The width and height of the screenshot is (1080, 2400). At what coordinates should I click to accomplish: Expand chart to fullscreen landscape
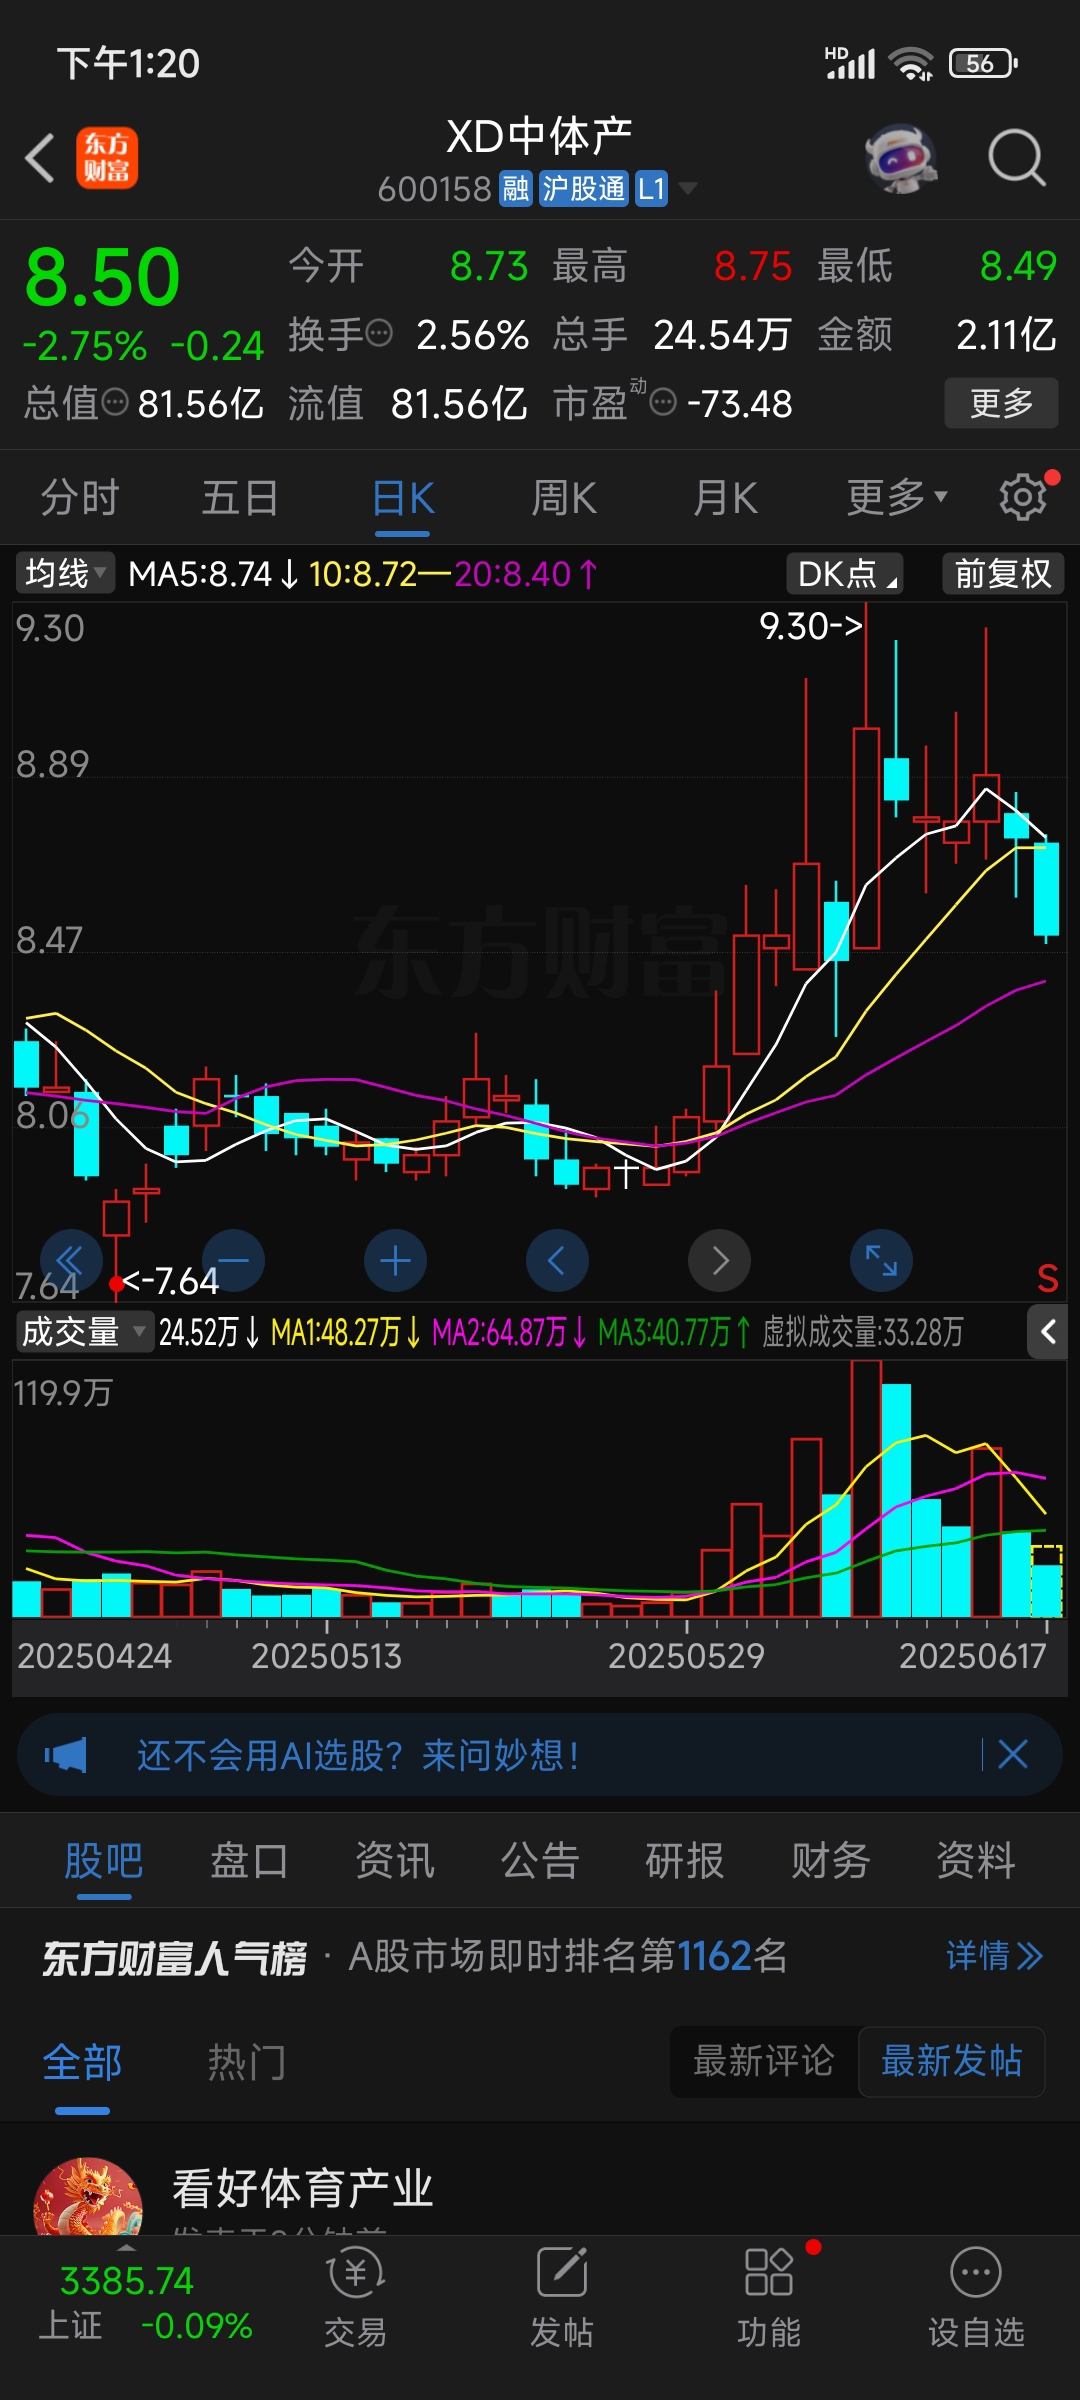(881, 1260)
